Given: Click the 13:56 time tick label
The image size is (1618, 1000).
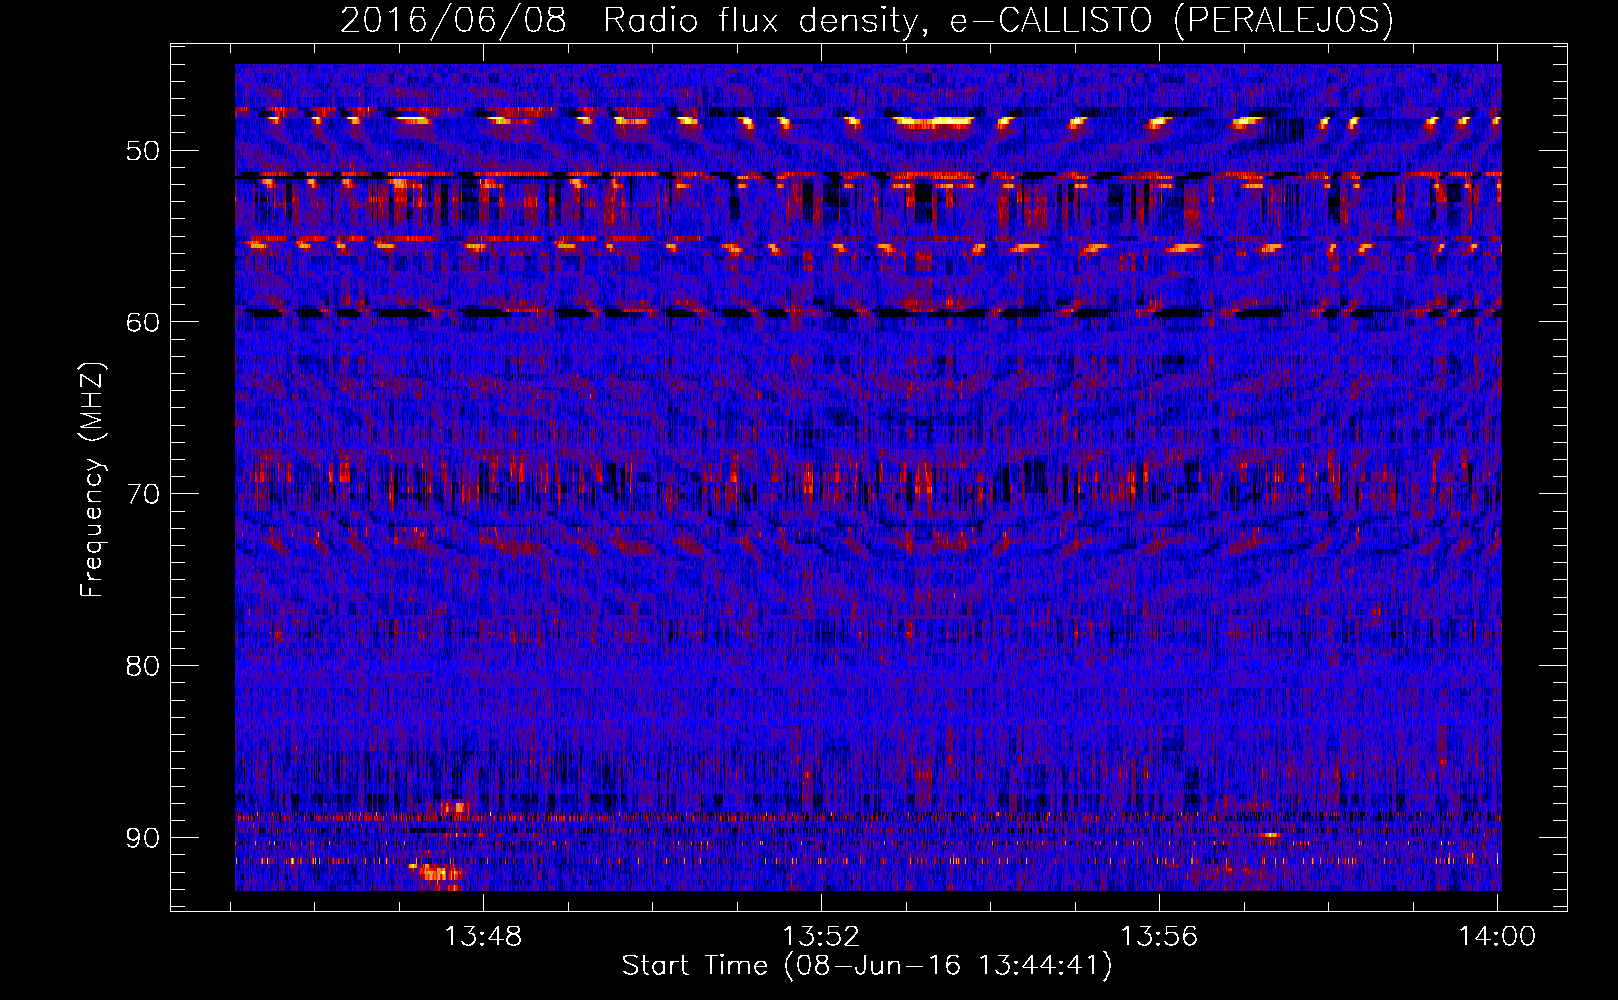Looking at the screenshot, I should [1159, 937].
